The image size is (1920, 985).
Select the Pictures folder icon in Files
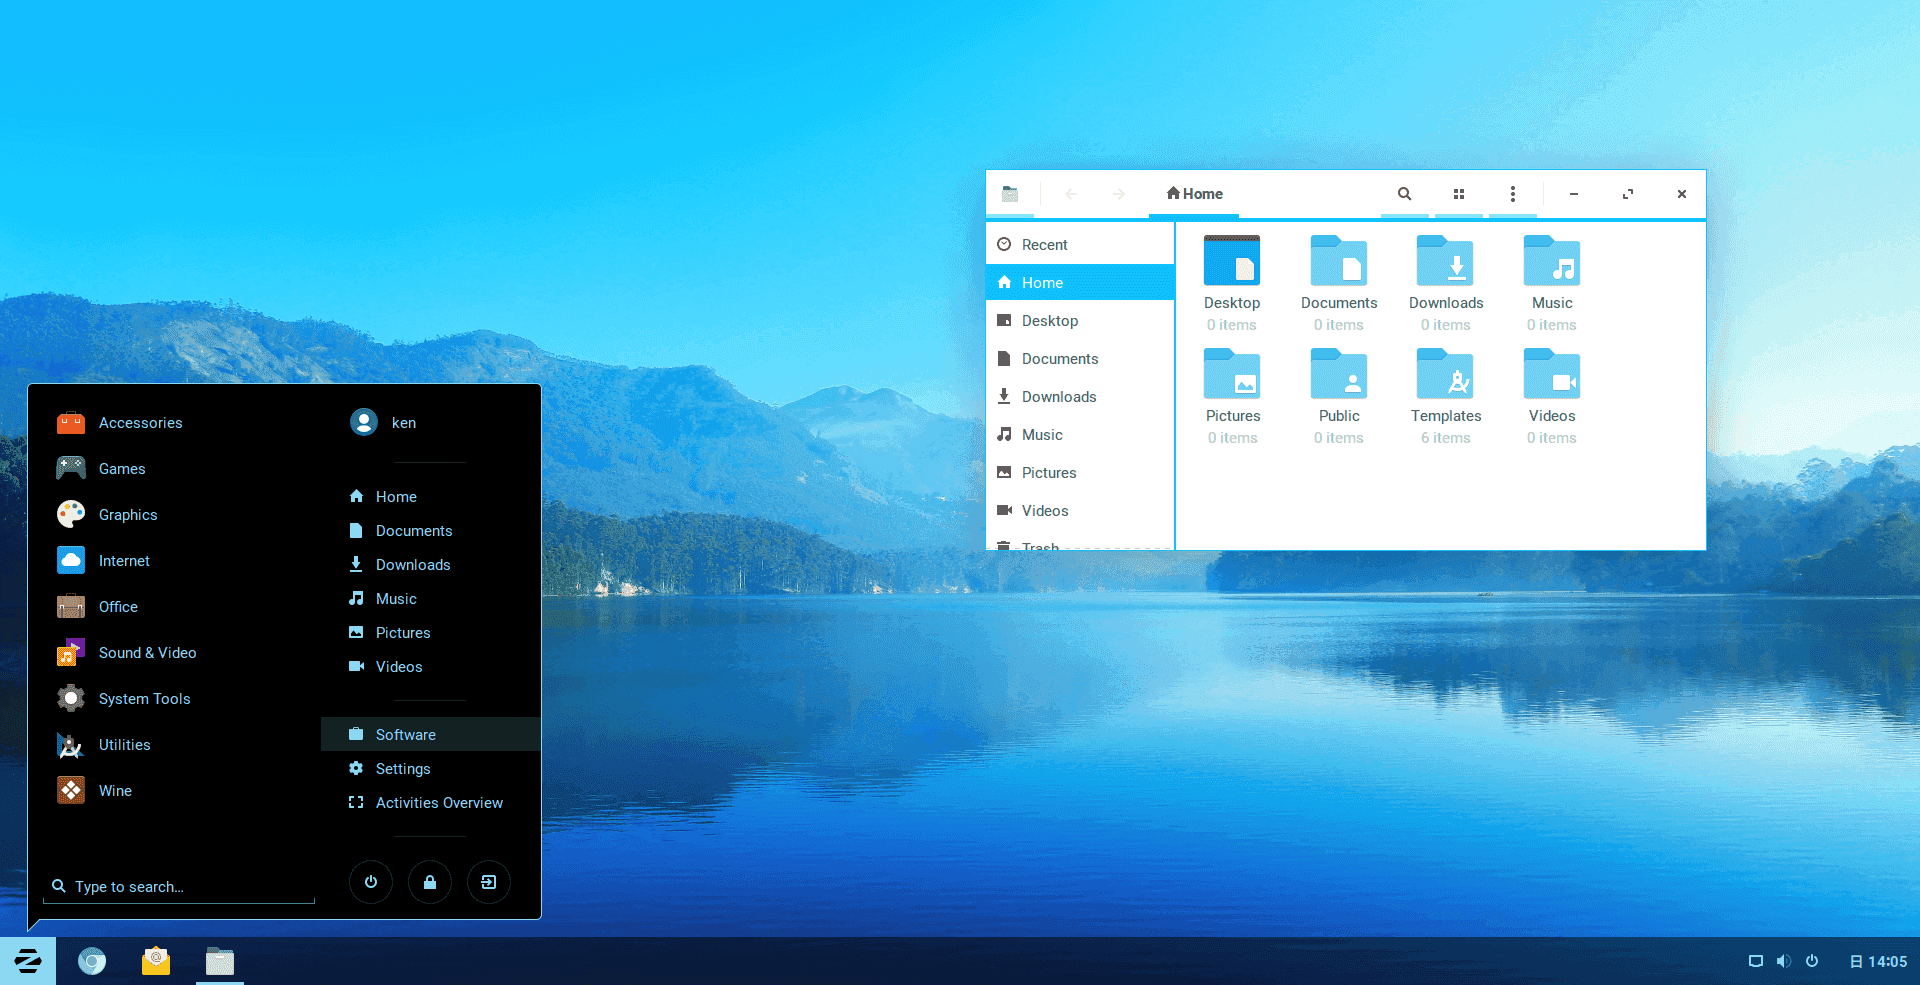1232,375
